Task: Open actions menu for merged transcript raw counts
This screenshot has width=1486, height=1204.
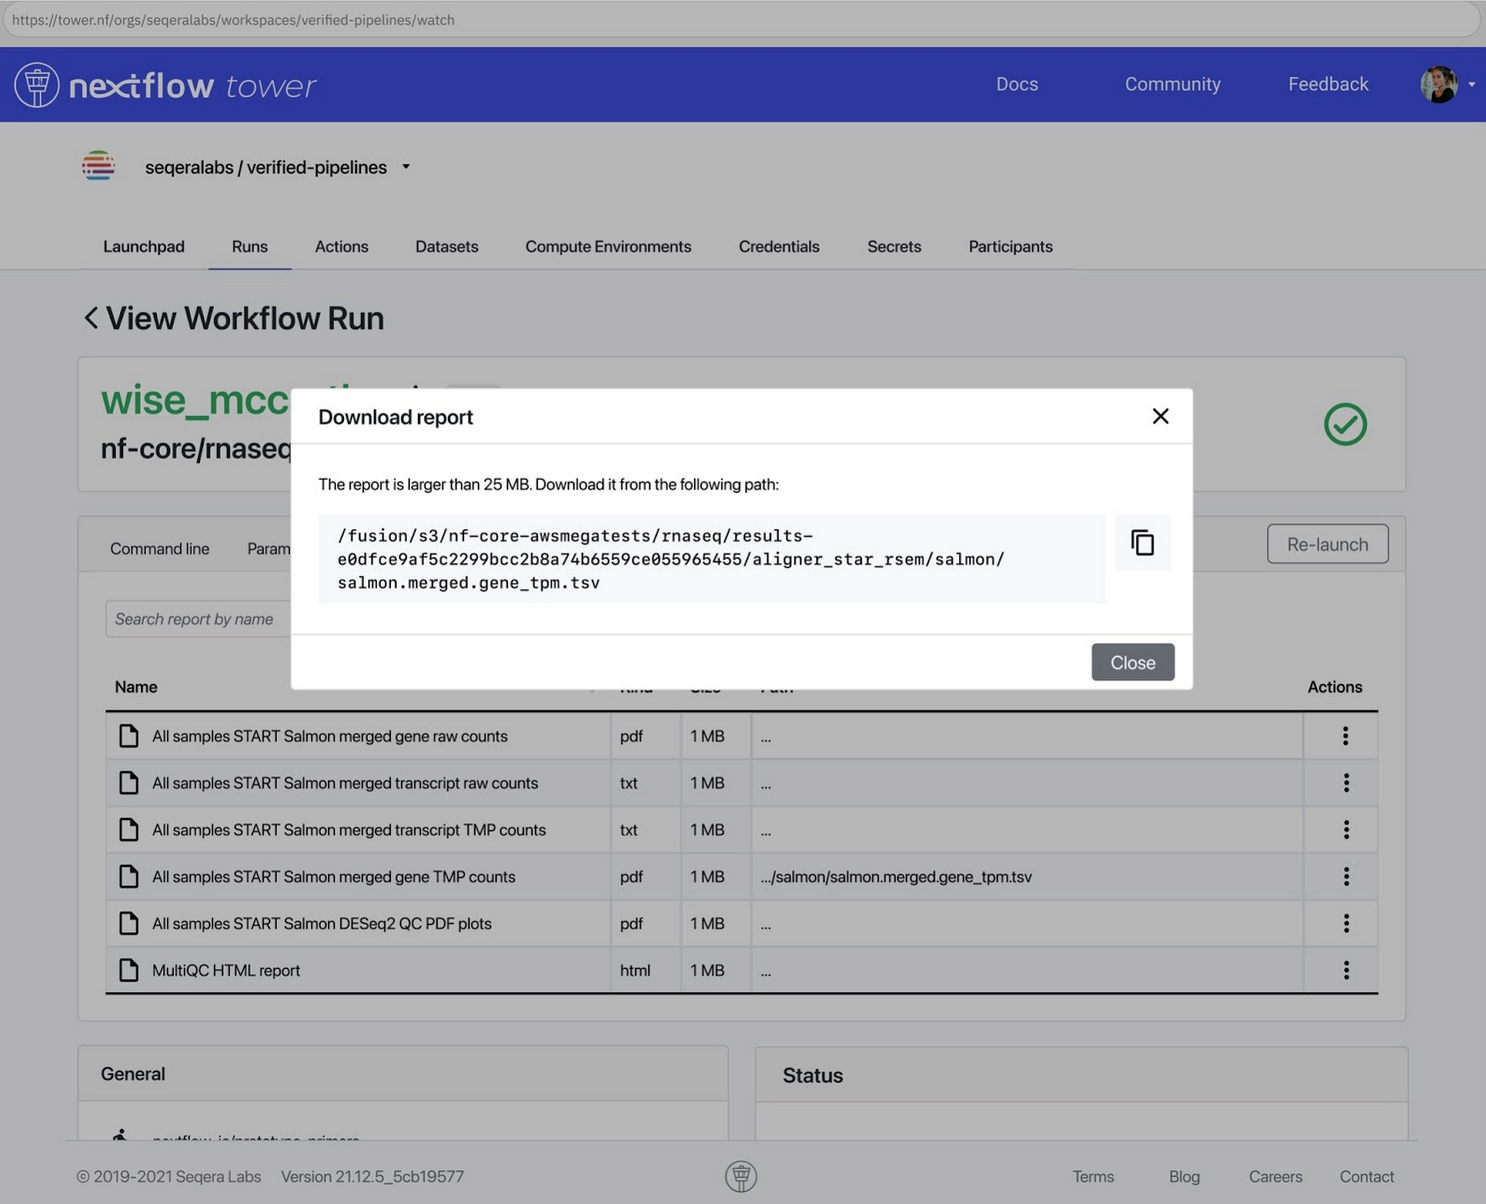Action: click(x=1346, y=783)
